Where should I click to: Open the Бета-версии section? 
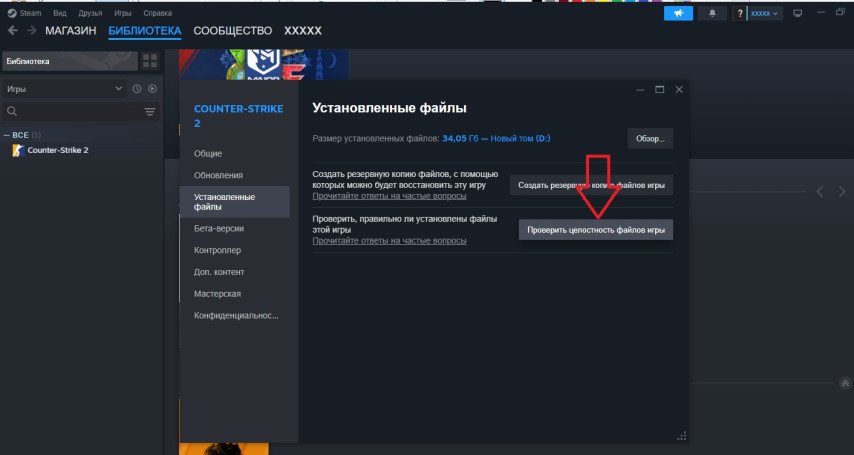[x=219, y=228]
